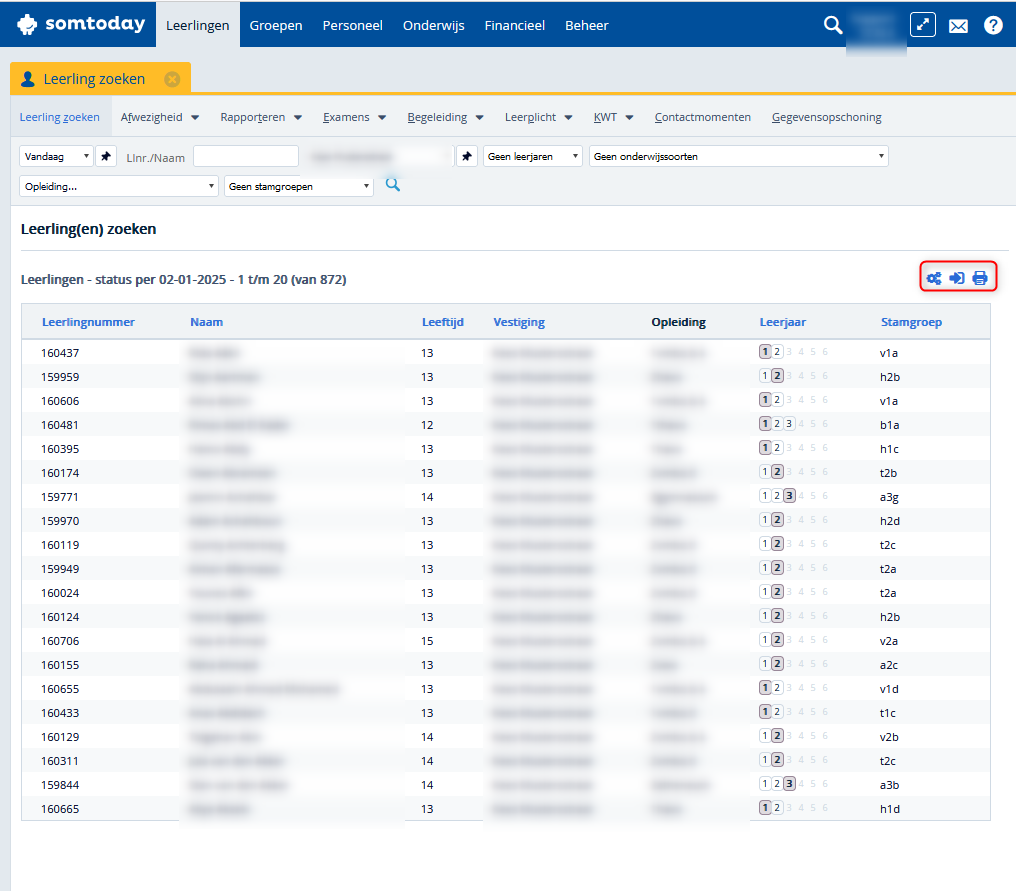Switch to the Financieel main tab
Viewport: 1016px width, 891px height.
(x=514, y=25)
